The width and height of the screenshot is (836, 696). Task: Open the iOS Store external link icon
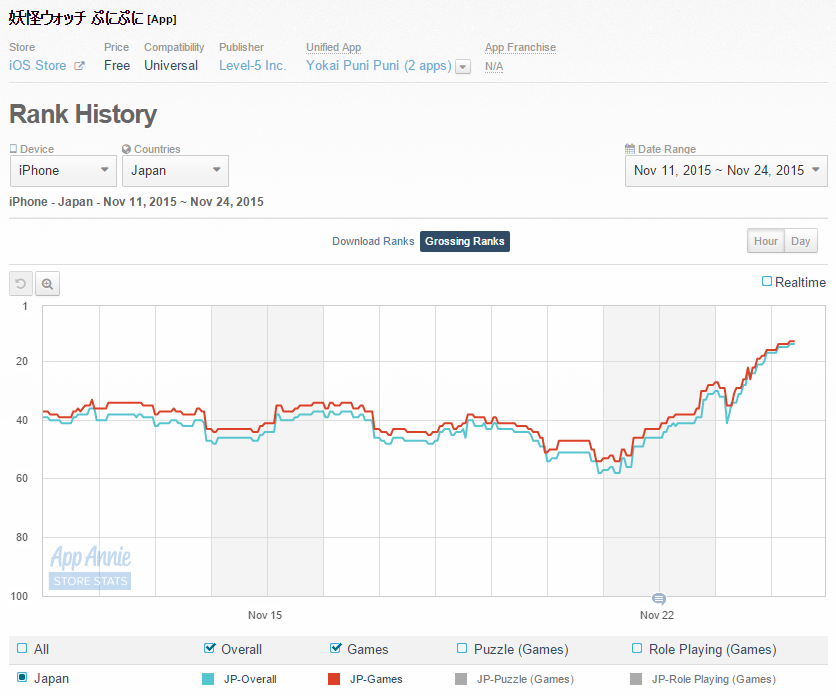[79, 66]
